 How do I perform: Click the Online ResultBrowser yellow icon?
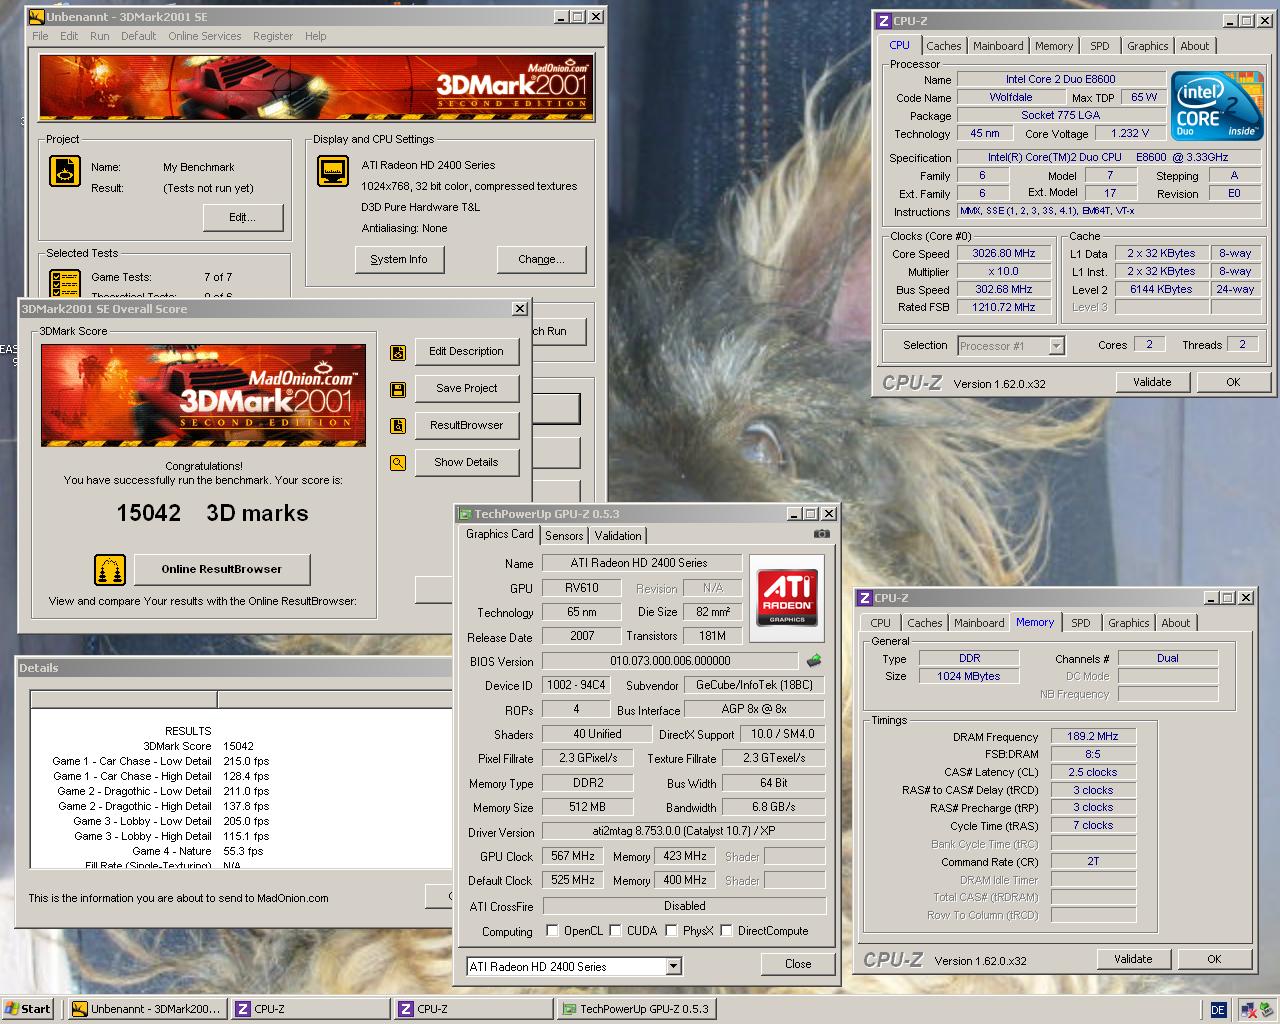(x=110, y=570)
